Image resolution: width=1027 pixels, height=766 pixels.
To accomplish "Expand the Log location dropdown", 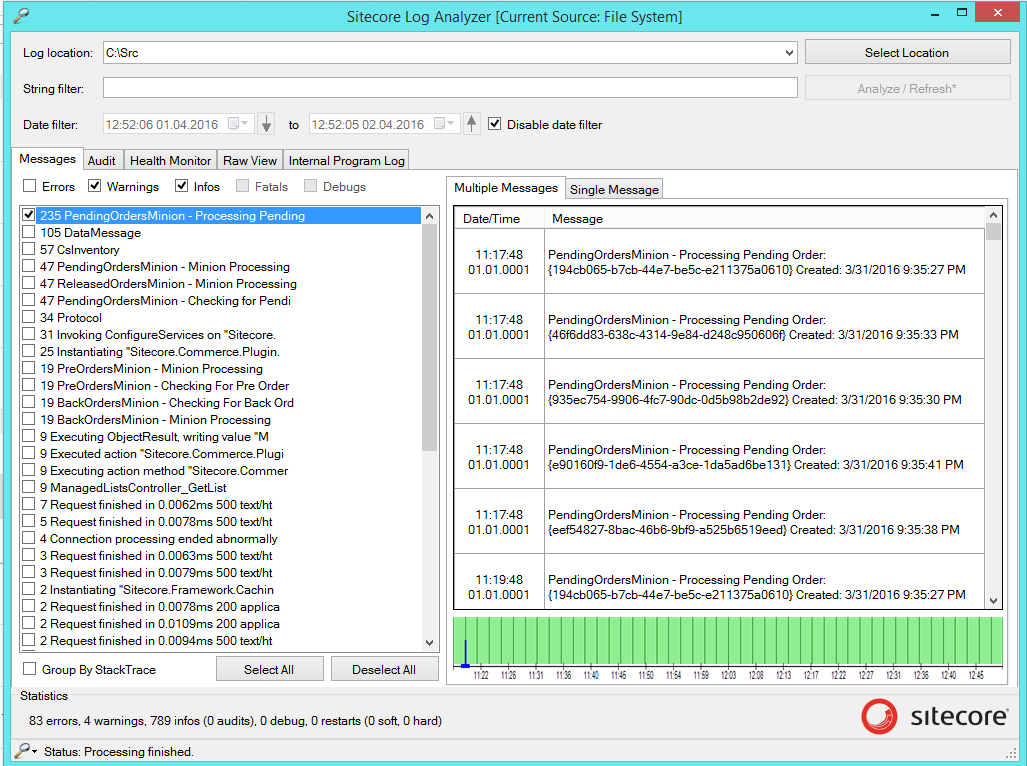I will click(789, 53).
